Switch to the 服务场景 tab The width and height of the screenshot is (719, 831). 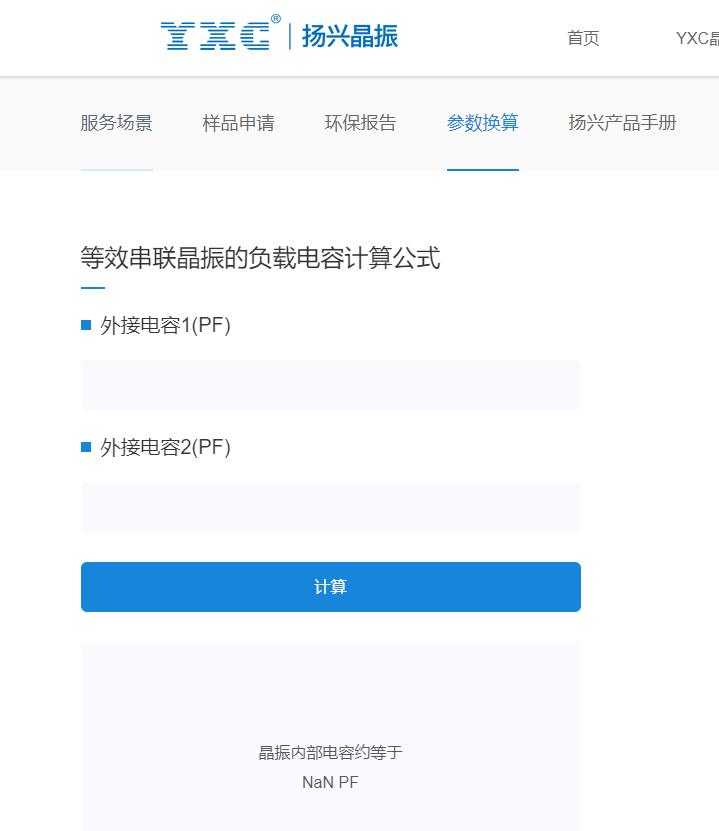click(x=116, y=123)
